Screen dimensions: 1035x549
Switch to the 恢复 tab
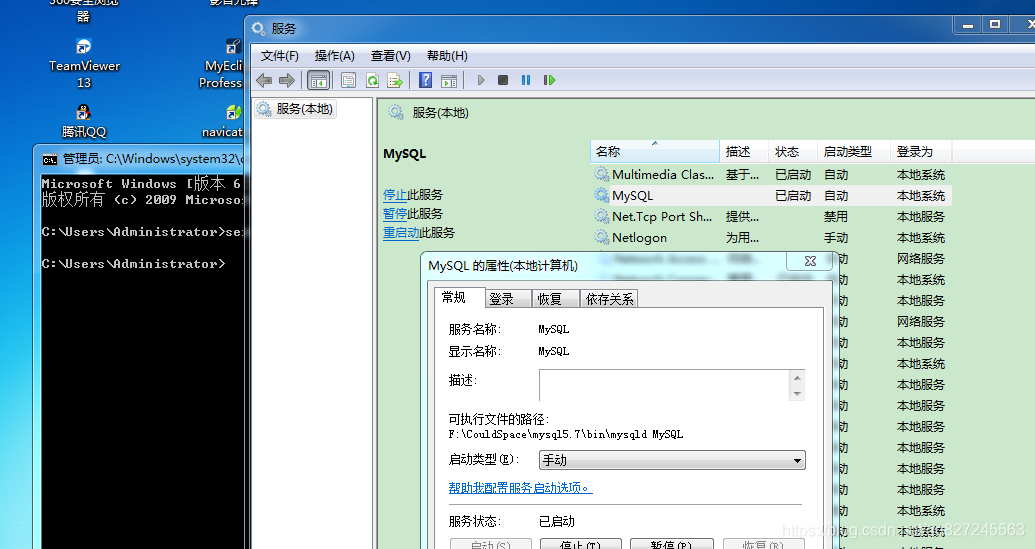pos(556,299)
